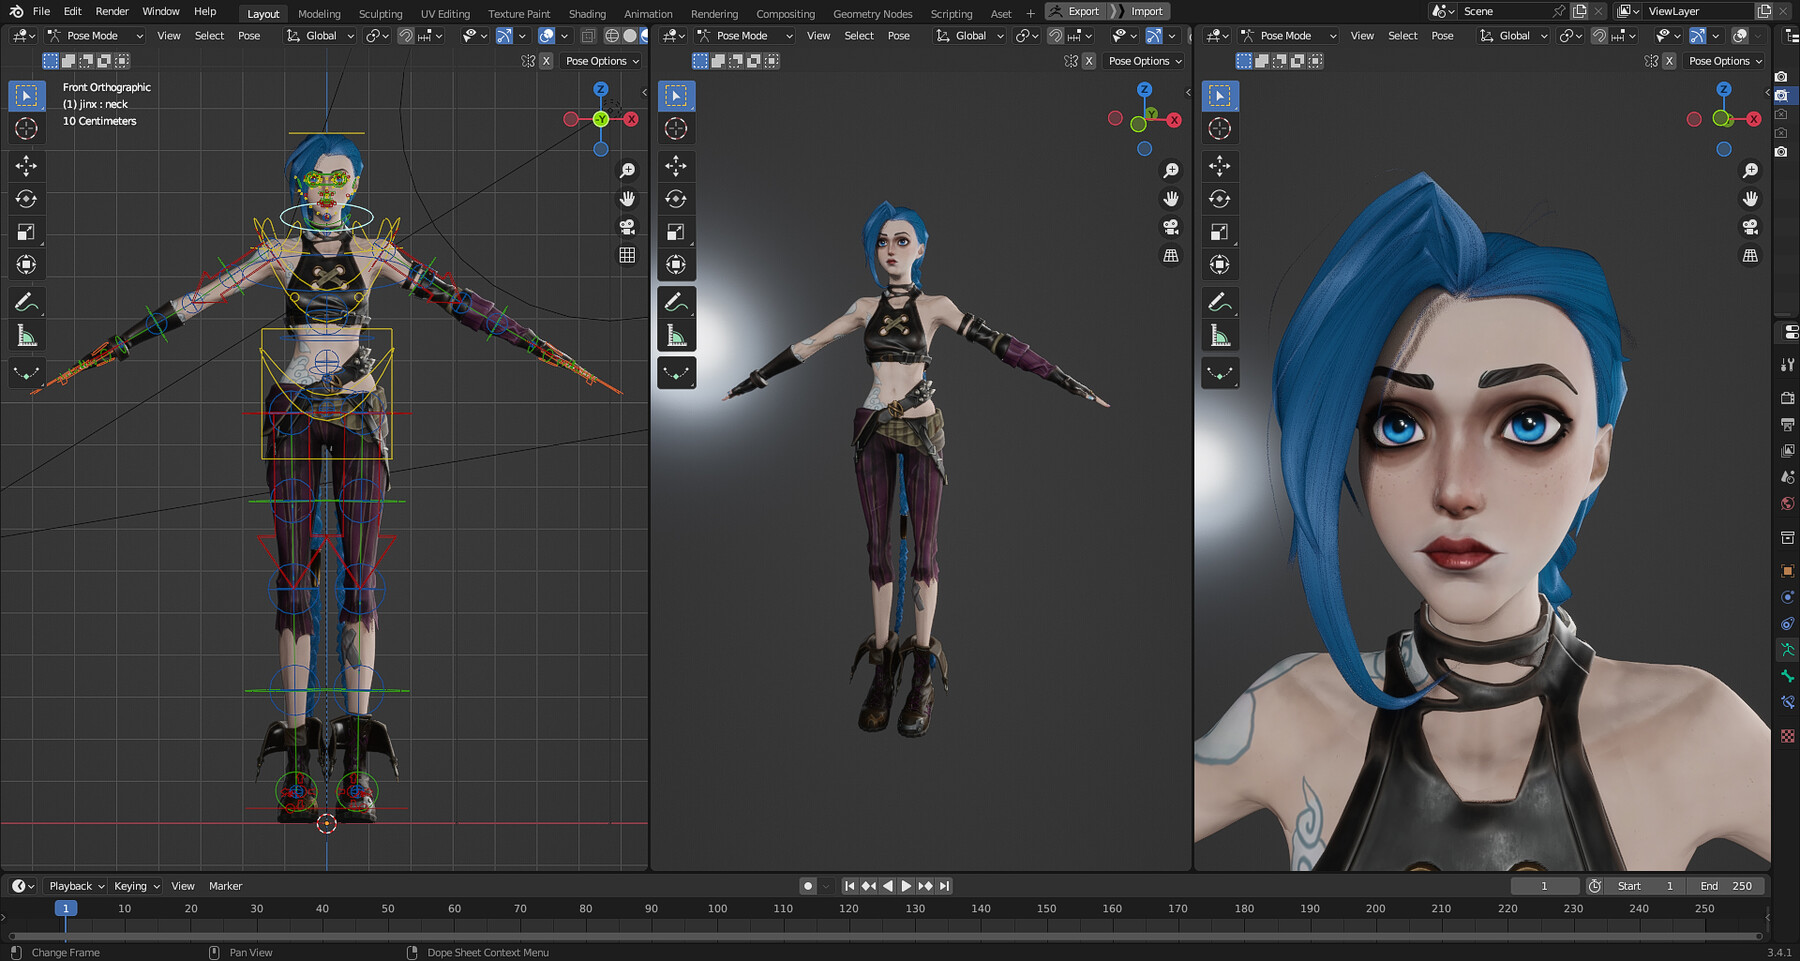Toggle gizmo display in the middle viewport
This screenshot has height=961, width=1800.
point(1154,36)
